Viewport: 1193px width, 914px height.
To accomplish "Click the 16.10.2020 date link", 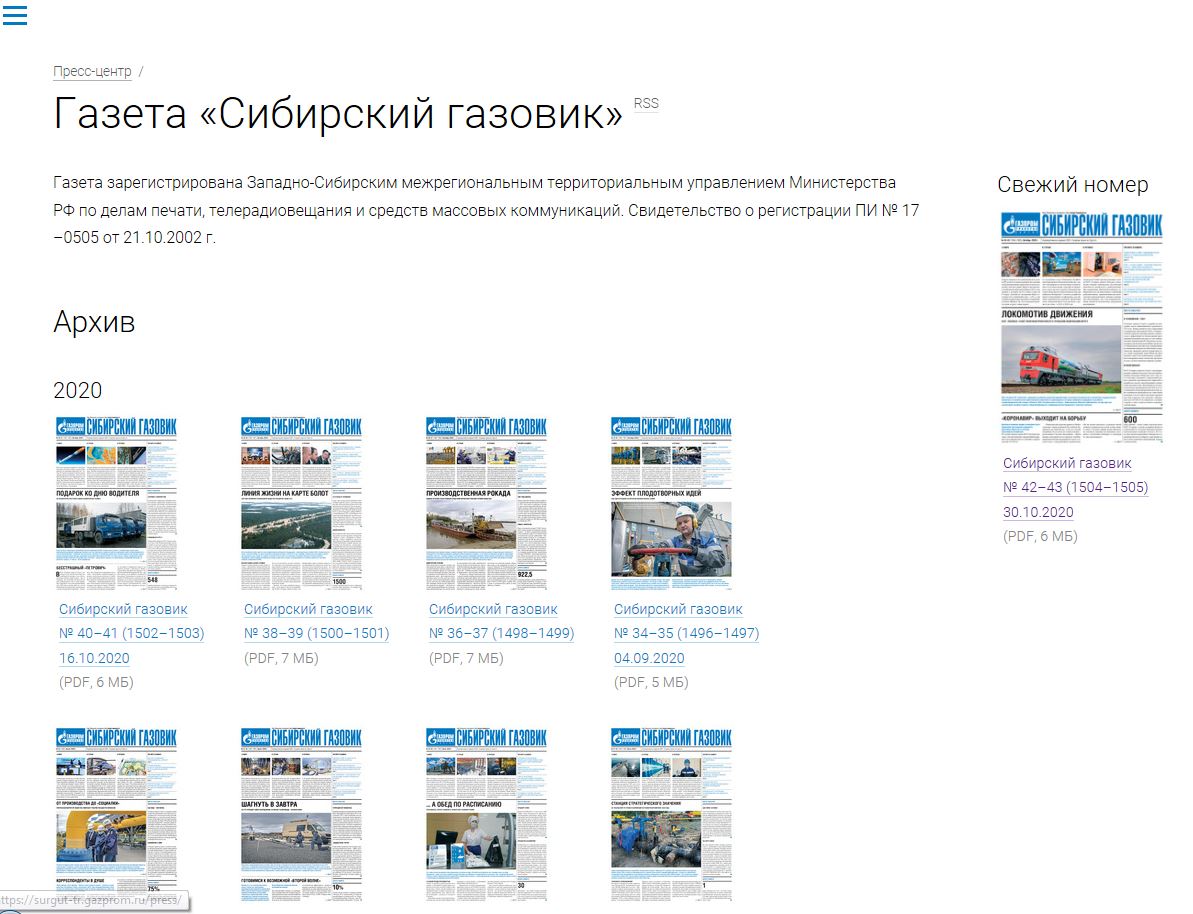I will click(x=94, y=658).
